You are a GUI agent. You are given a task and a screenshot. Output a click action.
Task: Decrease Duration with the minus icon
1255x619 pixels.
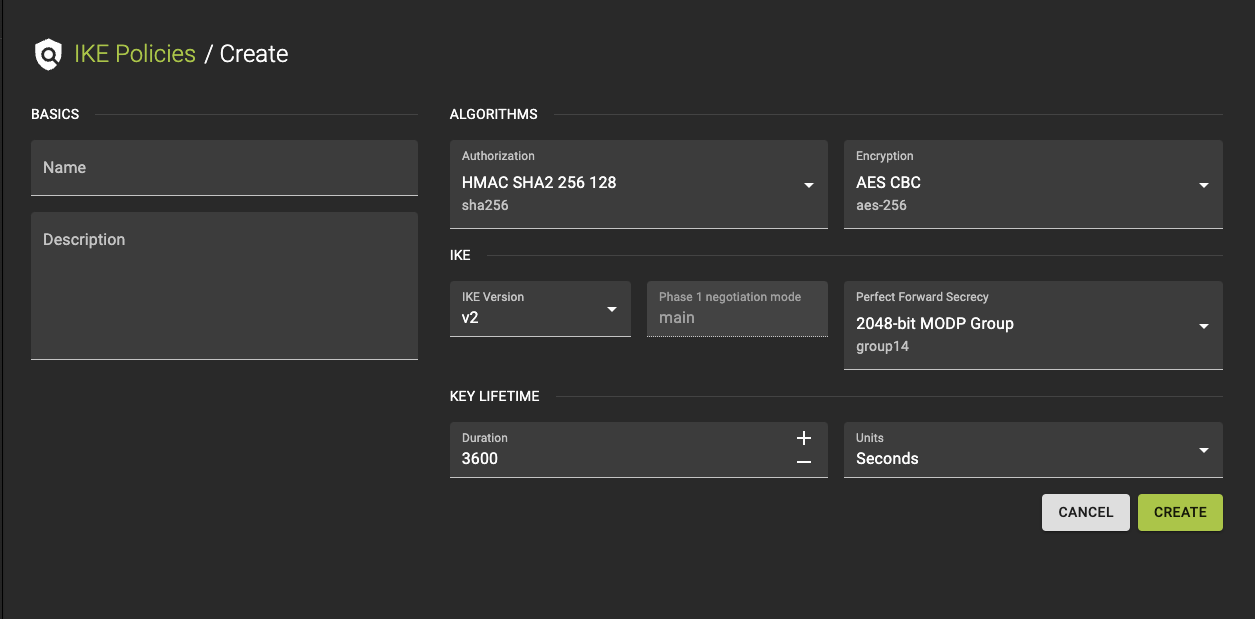(x=804, y=462)
